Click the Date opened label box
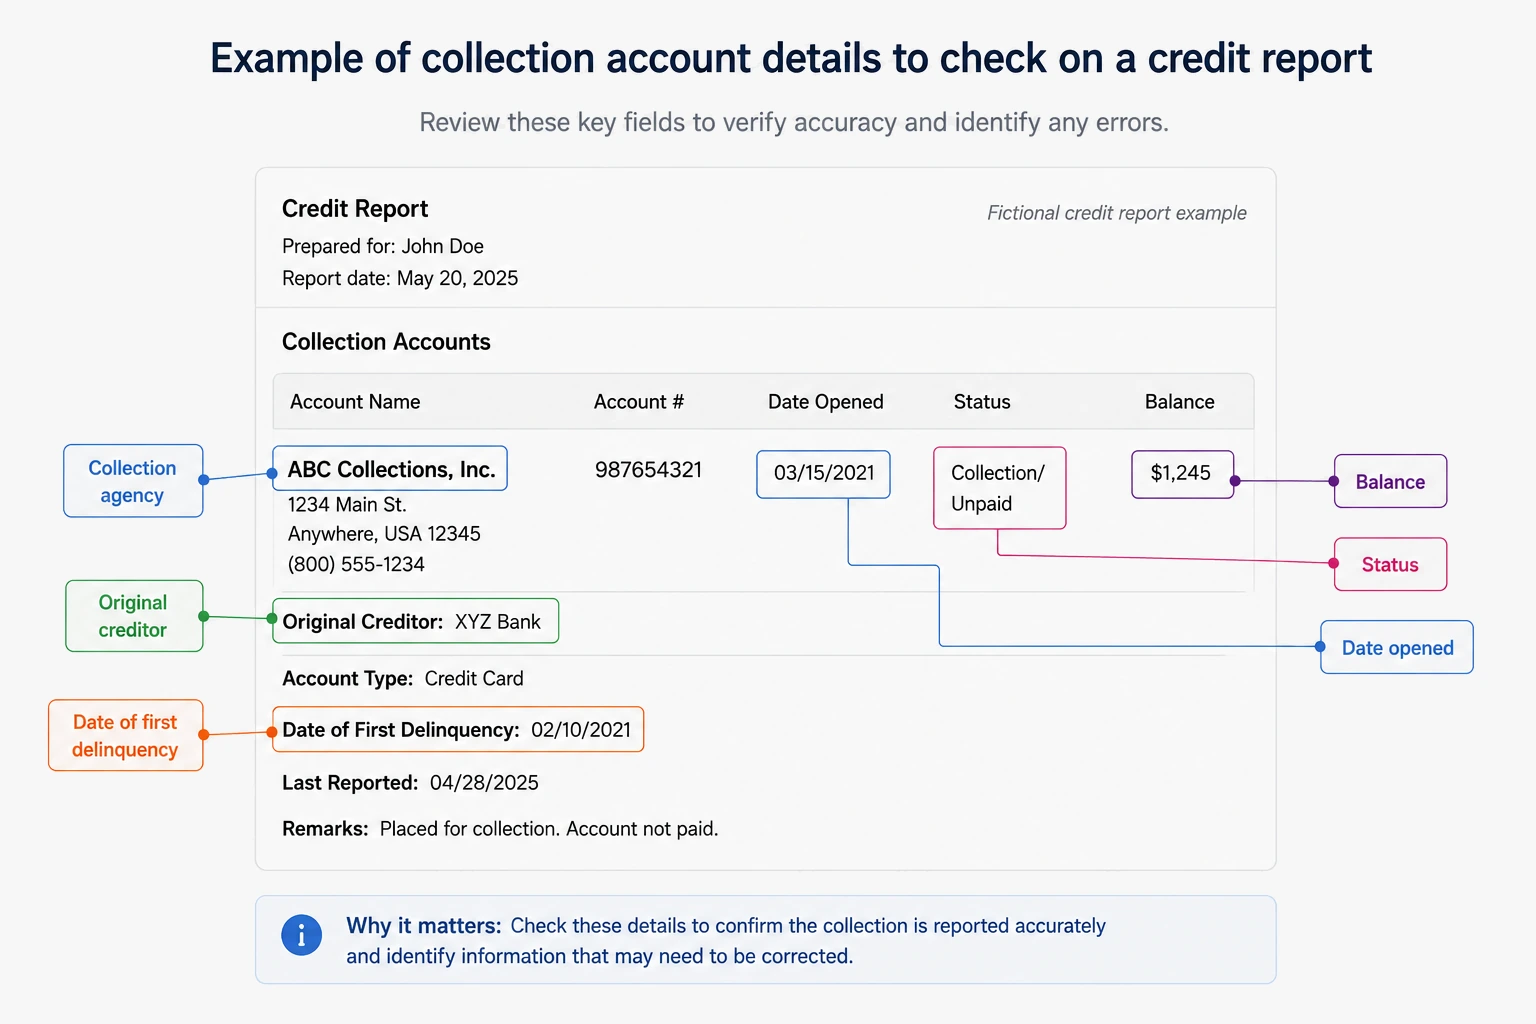The height and width of the screenshot is (1024, 1536). pos(1397,647)
